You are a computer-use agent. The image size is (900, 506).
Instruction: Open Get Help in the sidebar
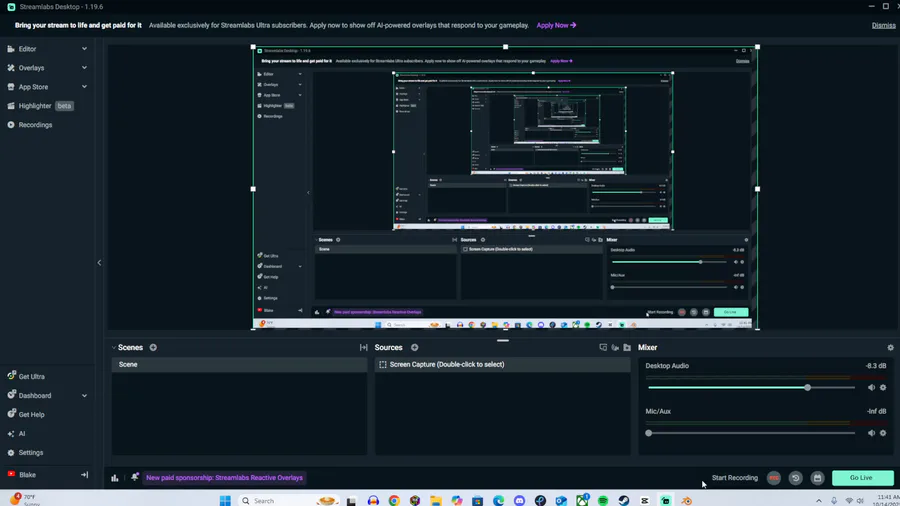click(x=26, y=414)
